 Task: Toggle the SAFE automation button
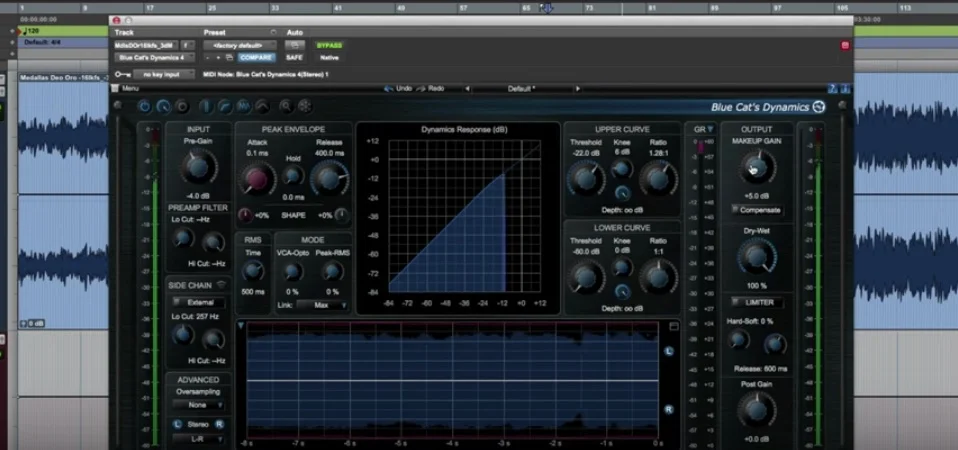pos(294,57)
